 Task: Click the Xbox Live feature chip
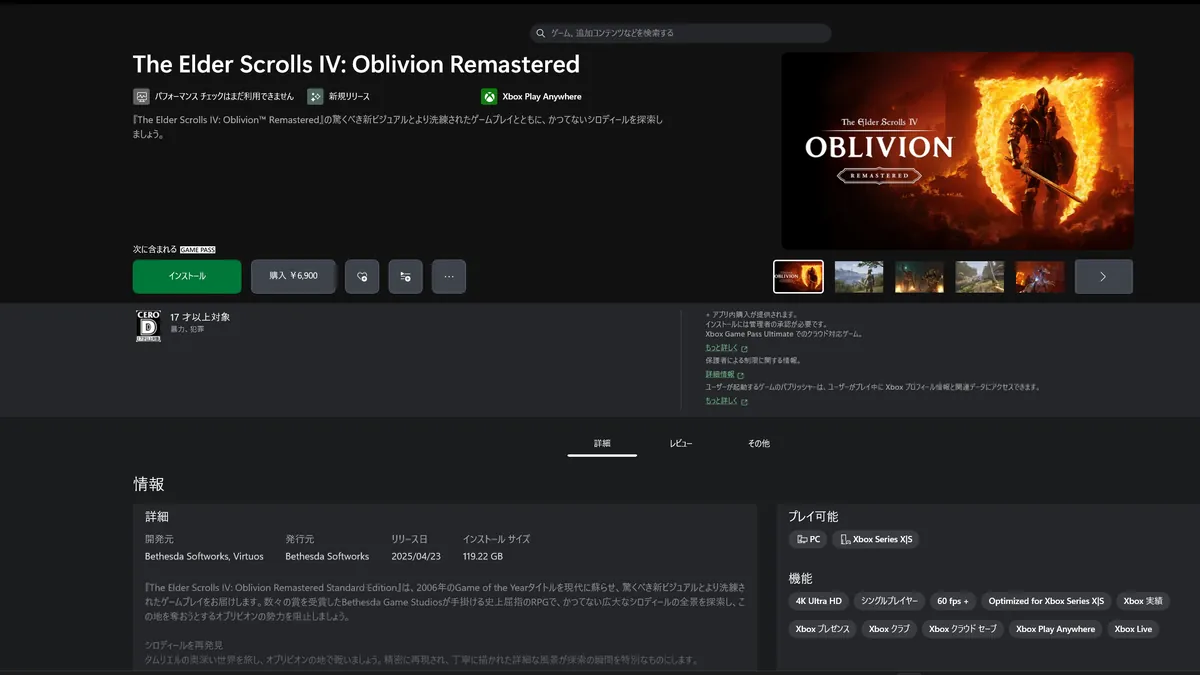point(1133,629)
